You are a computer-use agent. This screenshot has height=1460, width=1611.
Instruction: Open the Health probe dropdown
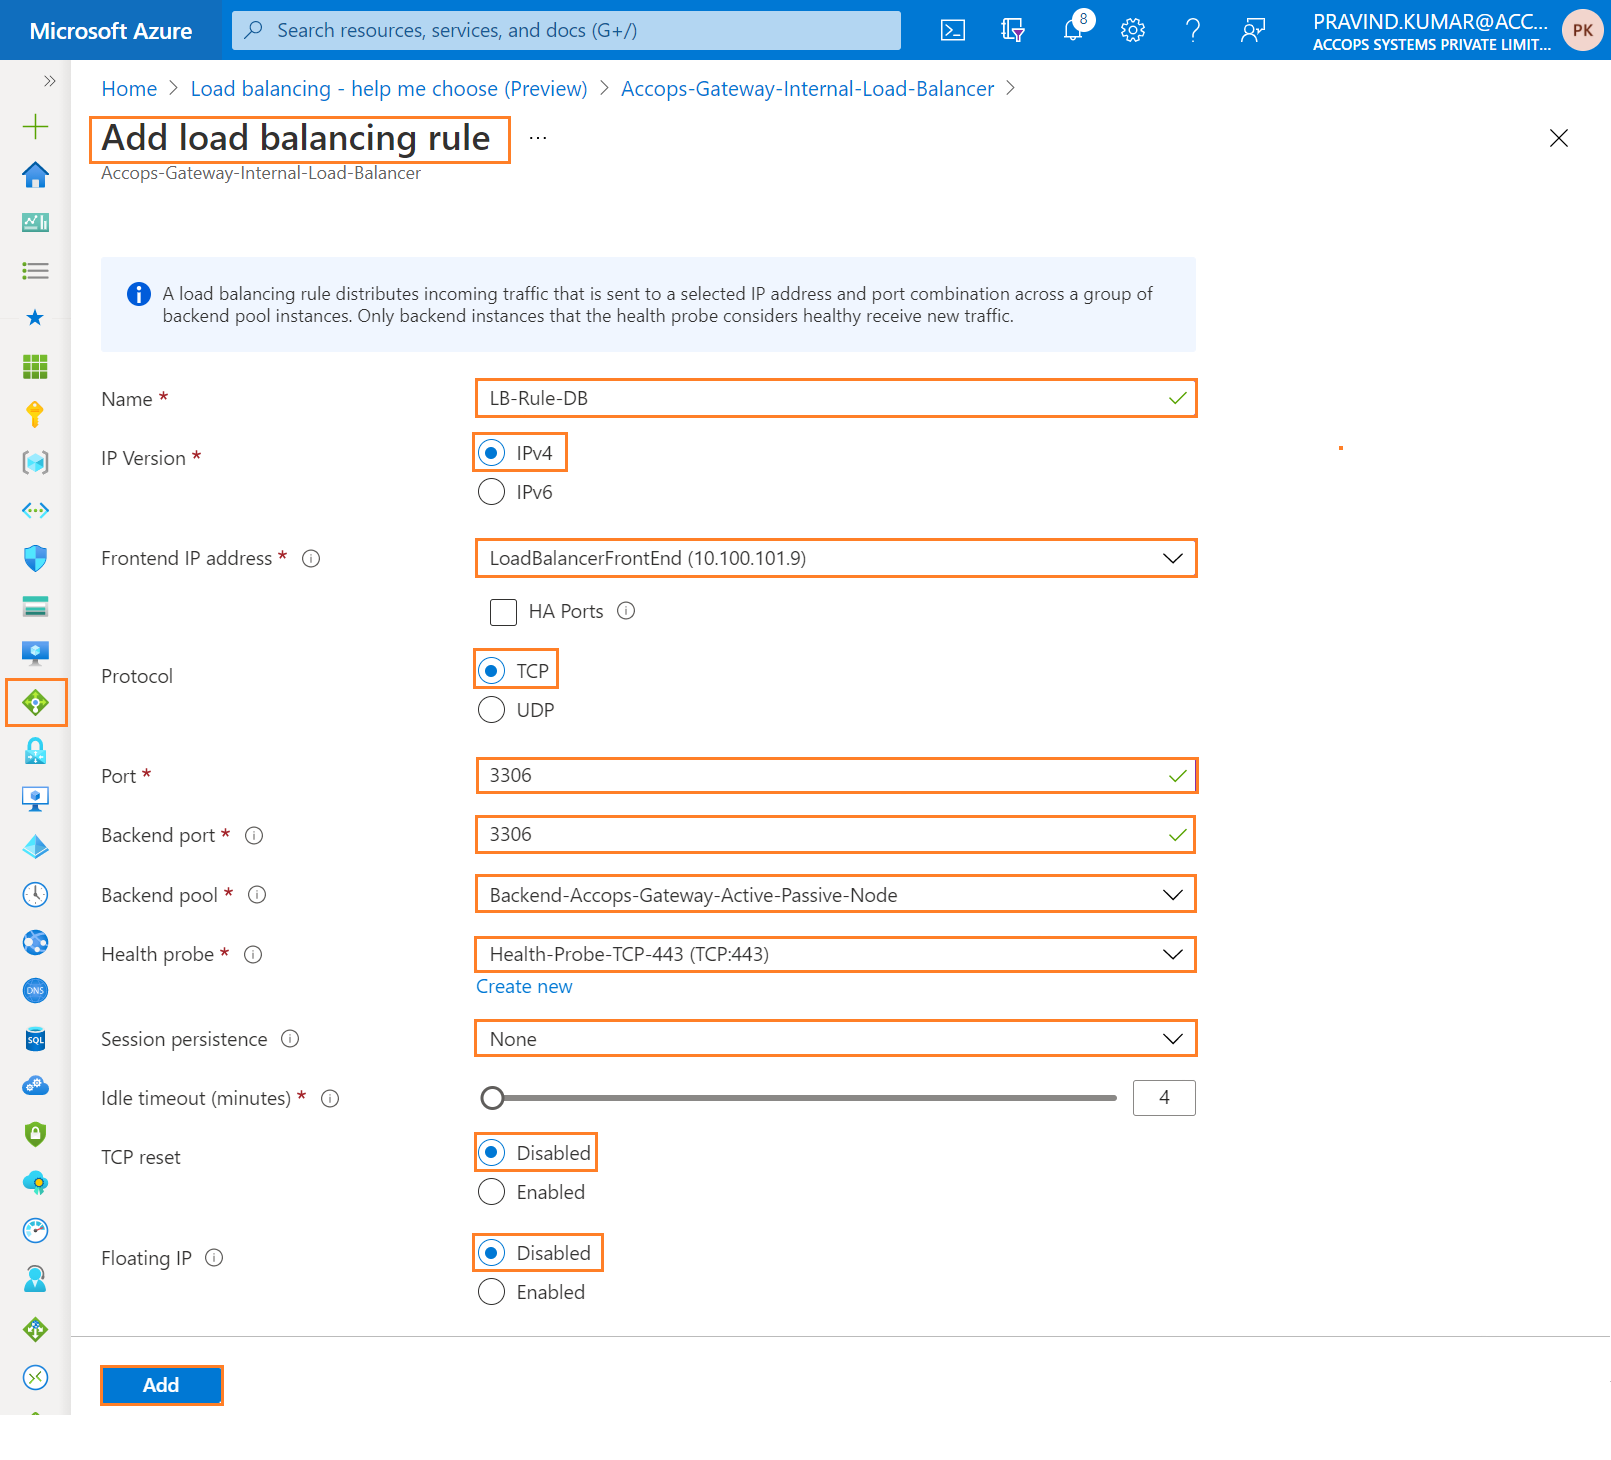click(x=836, y=954)
